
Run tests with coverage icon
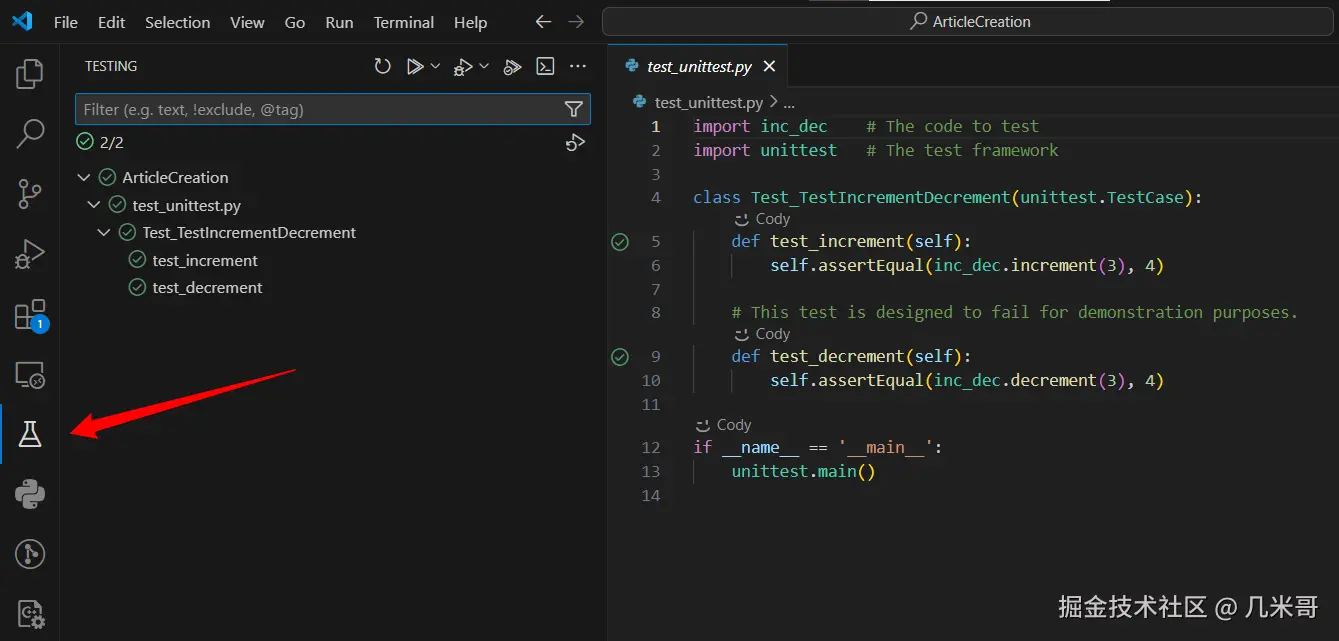coord(511,66)
